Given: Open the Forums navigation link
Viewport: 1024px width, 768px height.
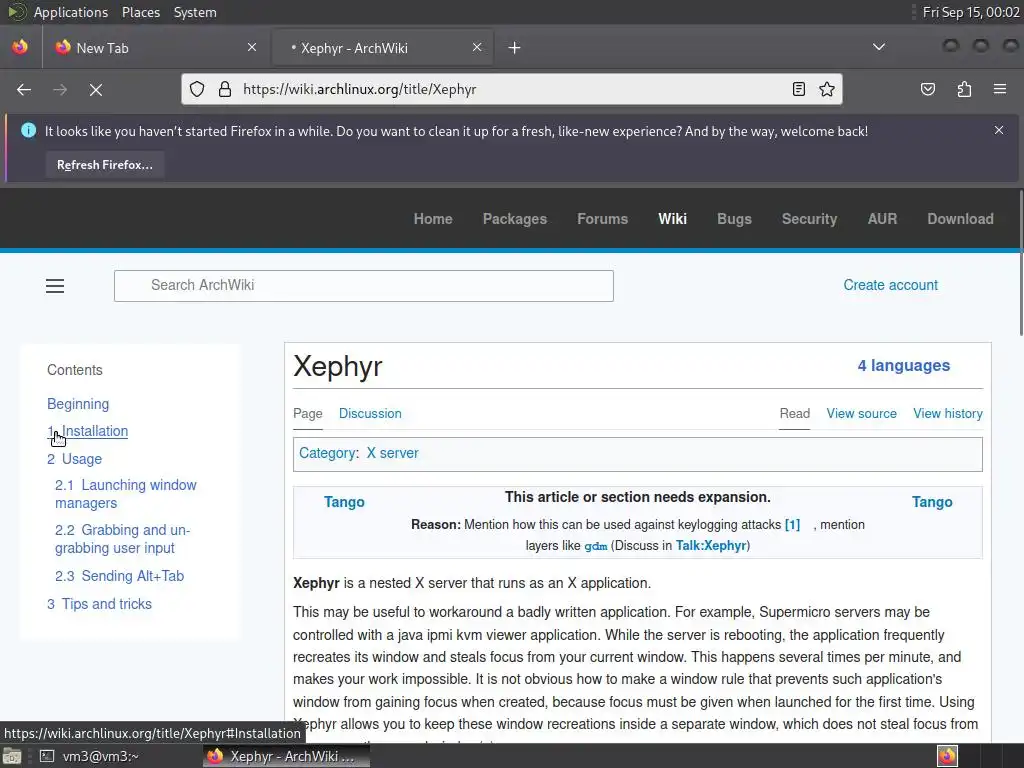Looking at the screenshot, I should click(602, 219).
